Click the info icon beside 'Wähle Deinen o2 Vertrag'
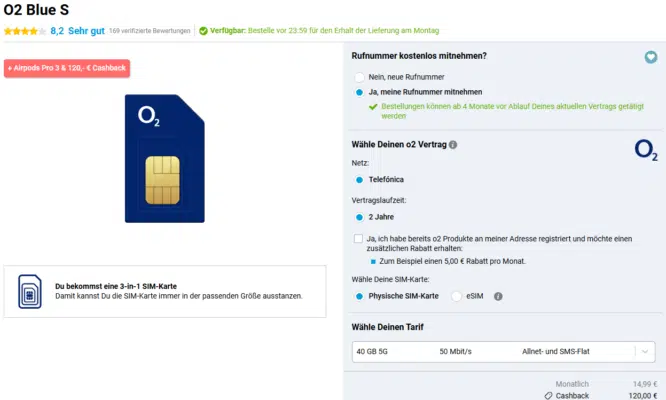The width and height of the screenshot is (666, 400). pos(453,145)
